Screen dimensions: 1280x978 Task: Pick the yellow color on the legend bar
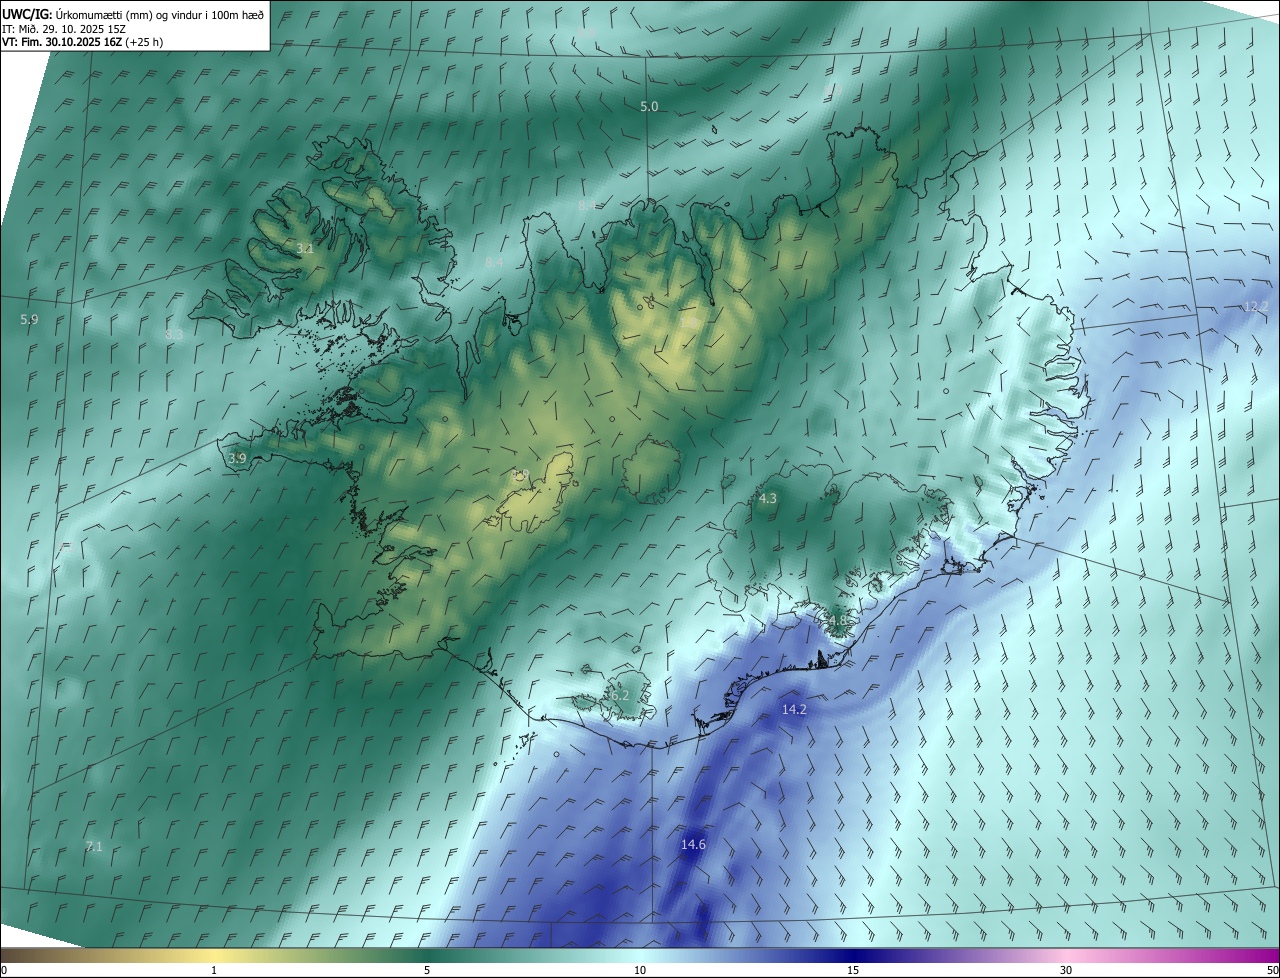tap(215, 955)
